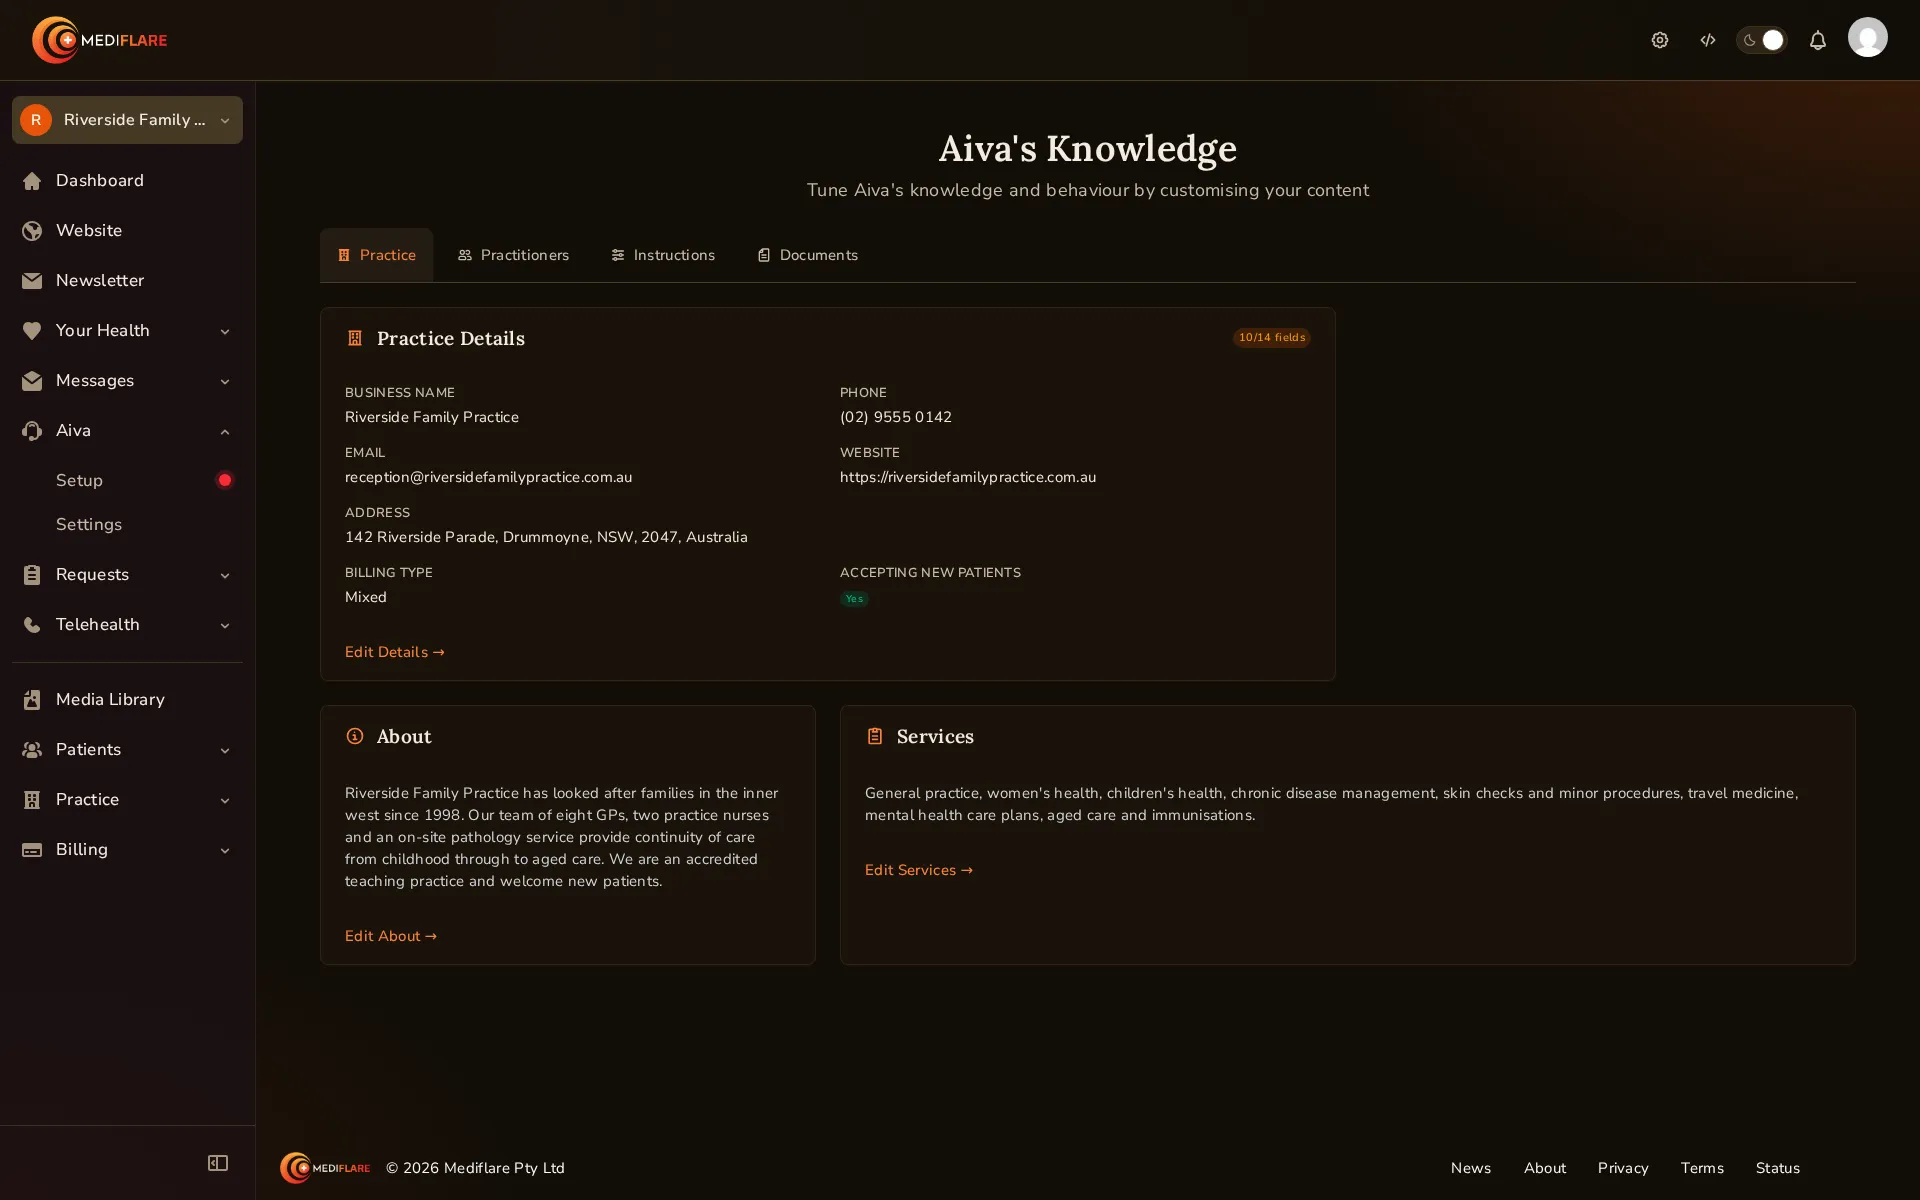
Task: Open About footer link
Action: [x=1545, y=1168]
